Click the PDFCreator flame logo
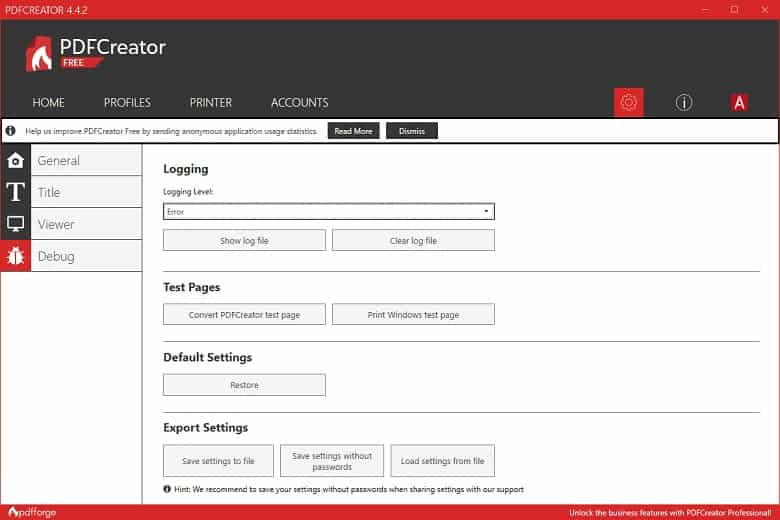The width and height of the screenshot is (780, 520). (x=39, y=54)
